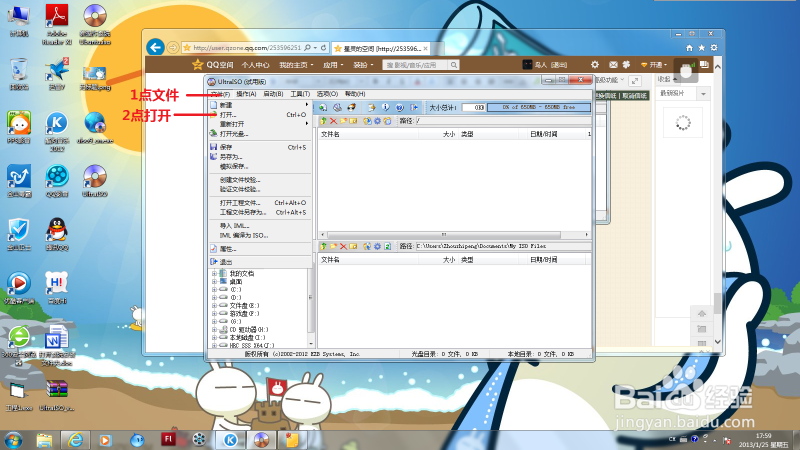Click the Favorites star icon in browser window
800x450 pixels.
pos(702,47)
